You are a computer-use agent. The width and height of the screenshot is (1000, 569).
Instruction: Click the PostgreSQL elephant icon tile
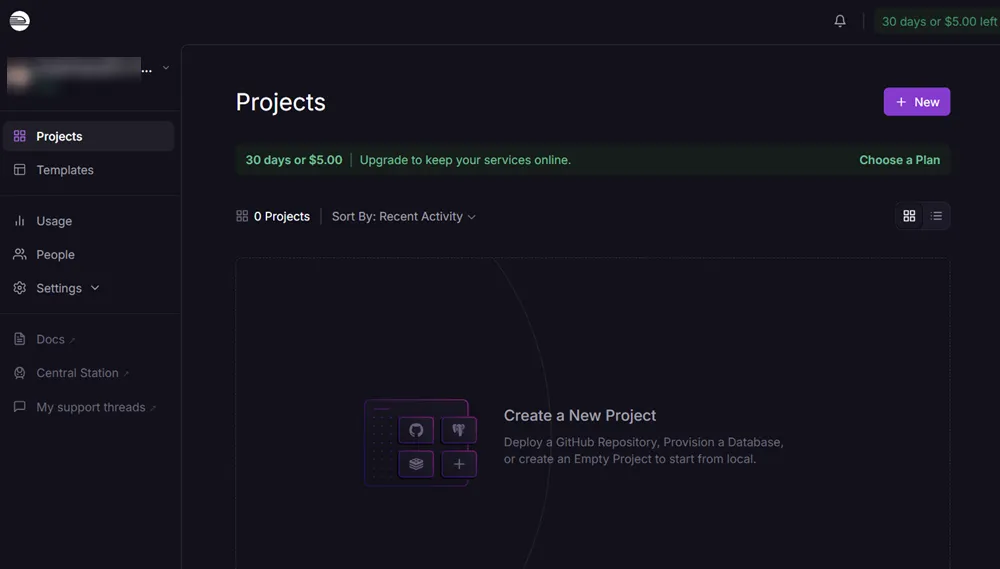point(459,430)
